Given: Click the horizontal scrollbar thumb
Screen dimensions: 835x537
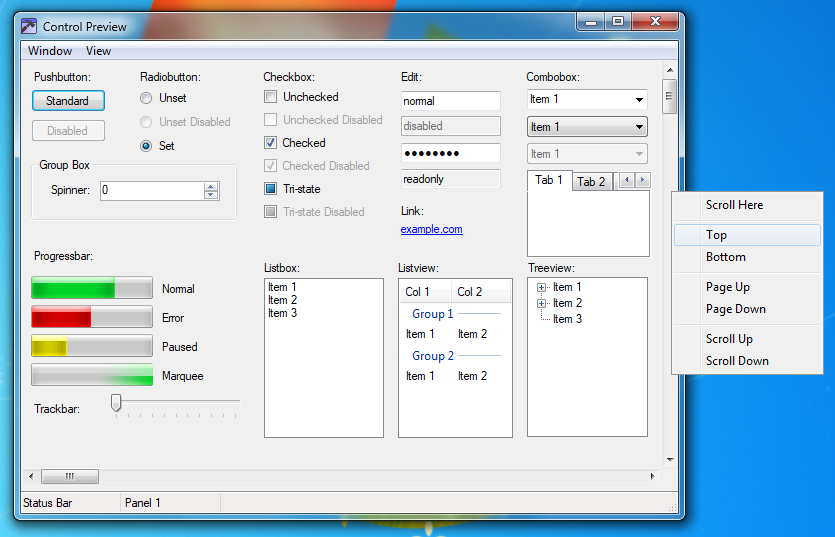Looking at the screenshot, I should (x=70, y=476).
